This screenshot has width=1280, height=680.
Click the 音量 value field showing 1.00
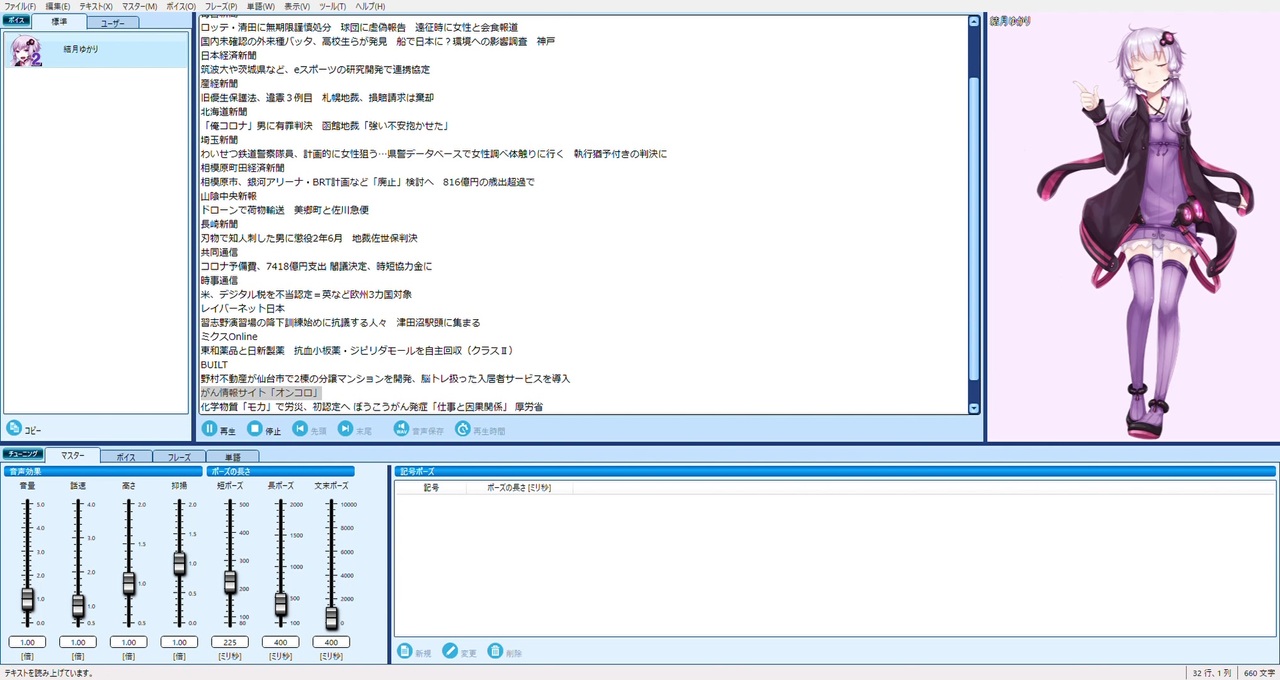(x=27, y=642)
